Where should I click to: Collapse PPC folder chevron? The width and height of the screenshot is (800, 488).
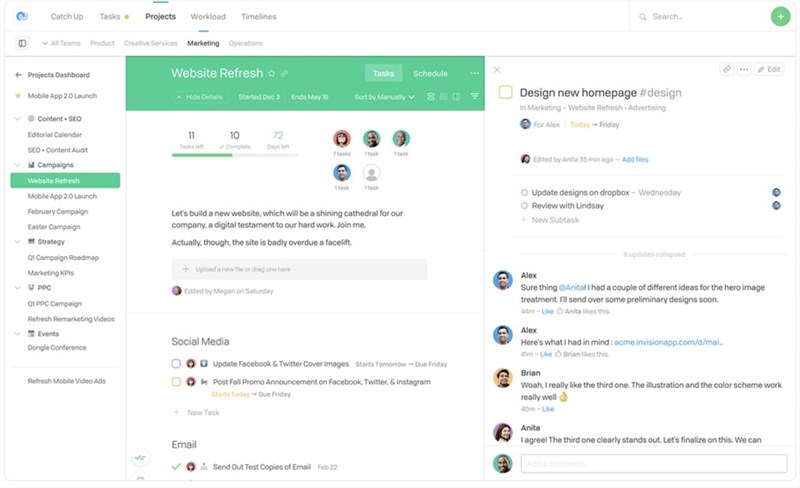coord(17,288)
